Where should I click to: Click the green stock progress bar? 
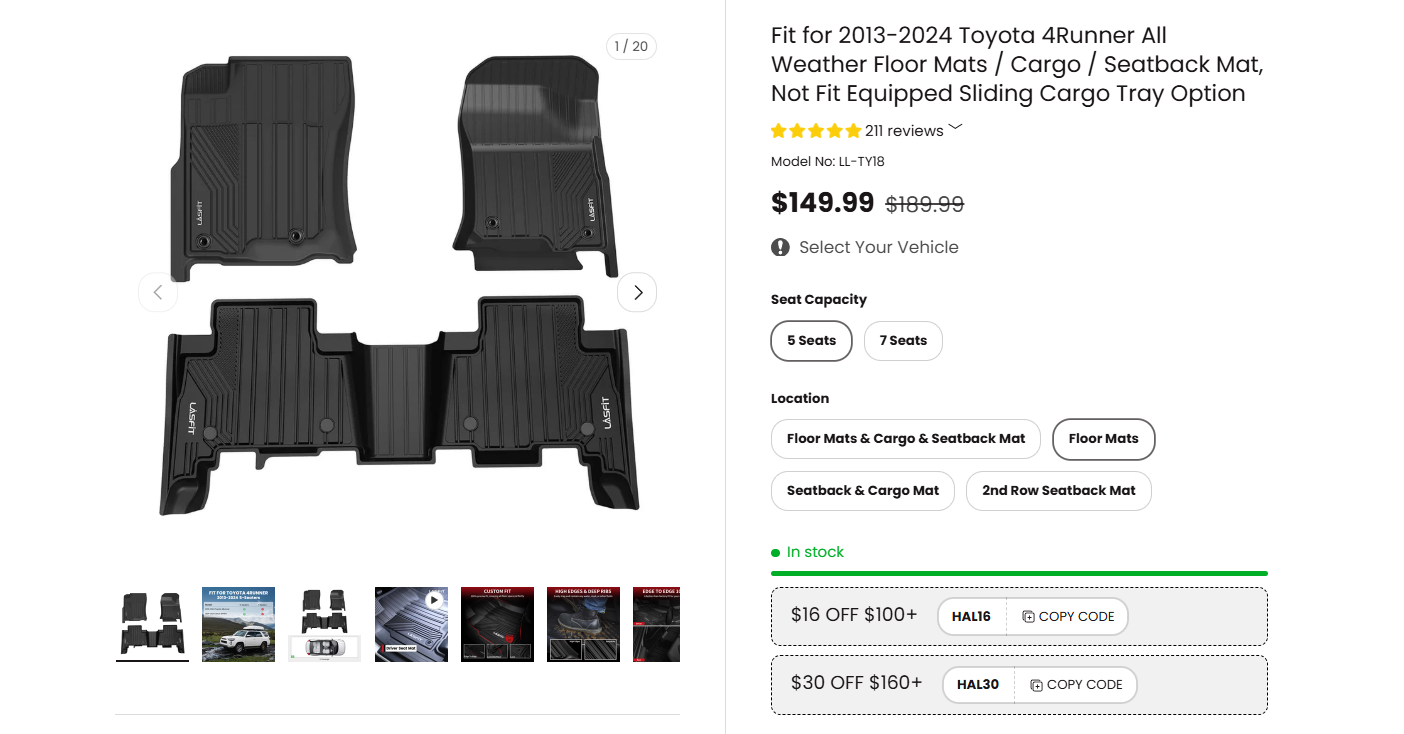[1018, 573]
